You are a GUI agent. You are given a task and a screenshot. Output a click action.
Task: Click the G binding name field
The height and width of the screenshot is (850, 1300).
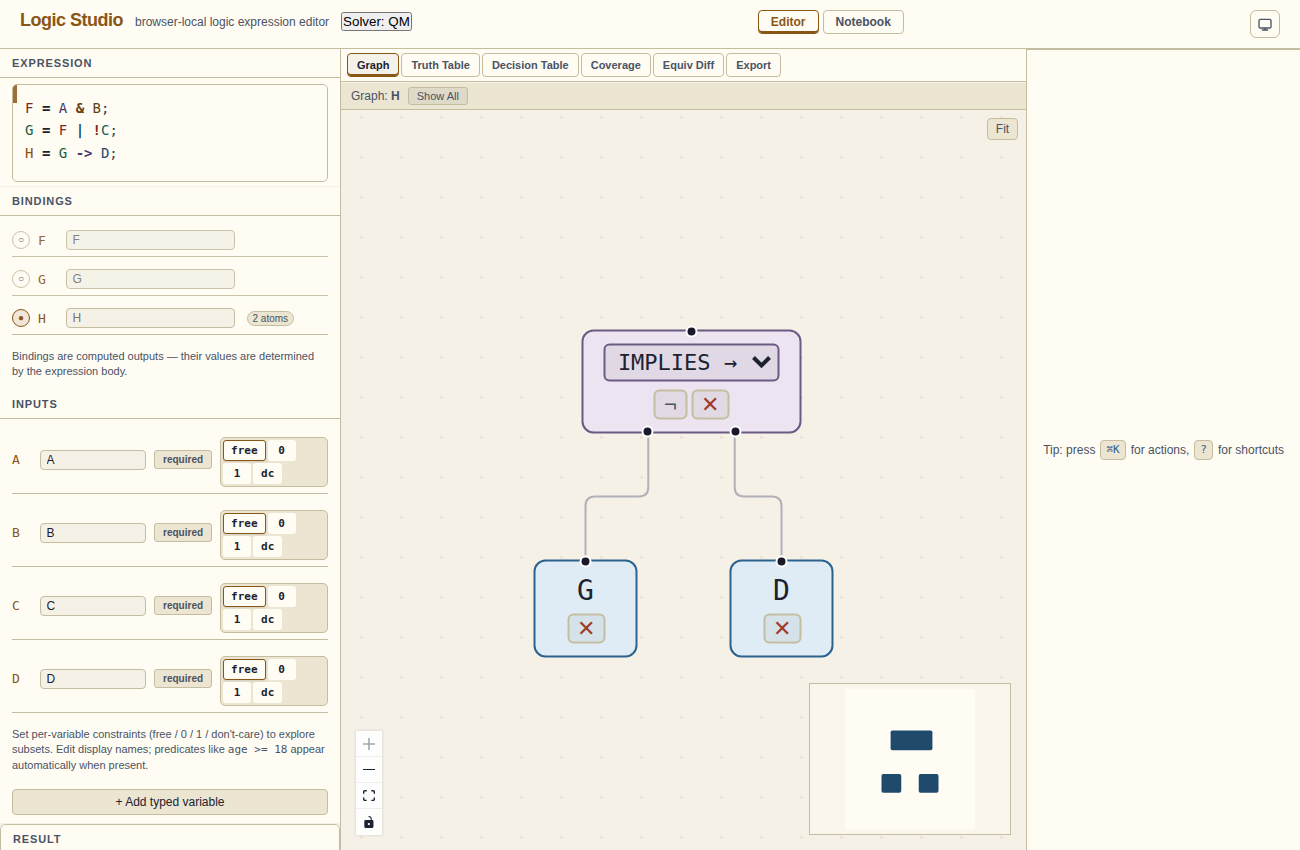150,279
